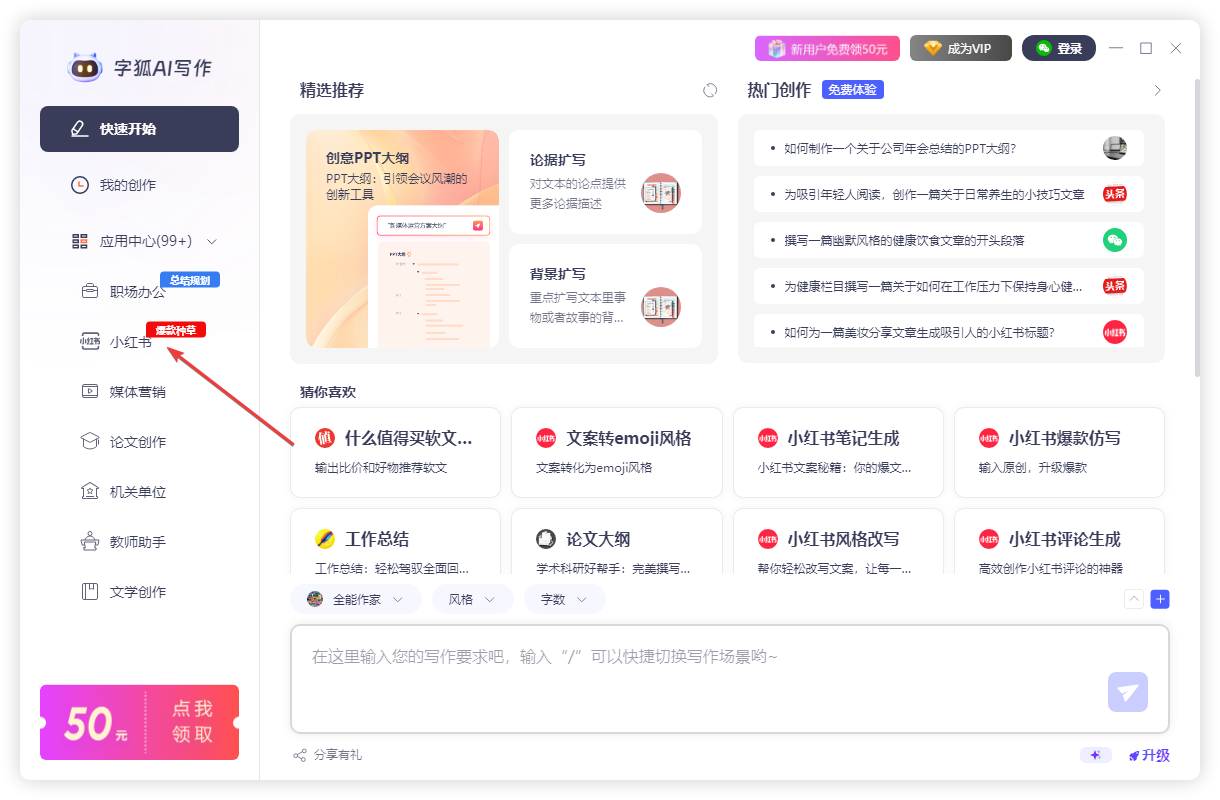This screenshot has height=800, width=1220.
Task: Click the video icon beside 媒体营销
Action: tap(90, 392)
